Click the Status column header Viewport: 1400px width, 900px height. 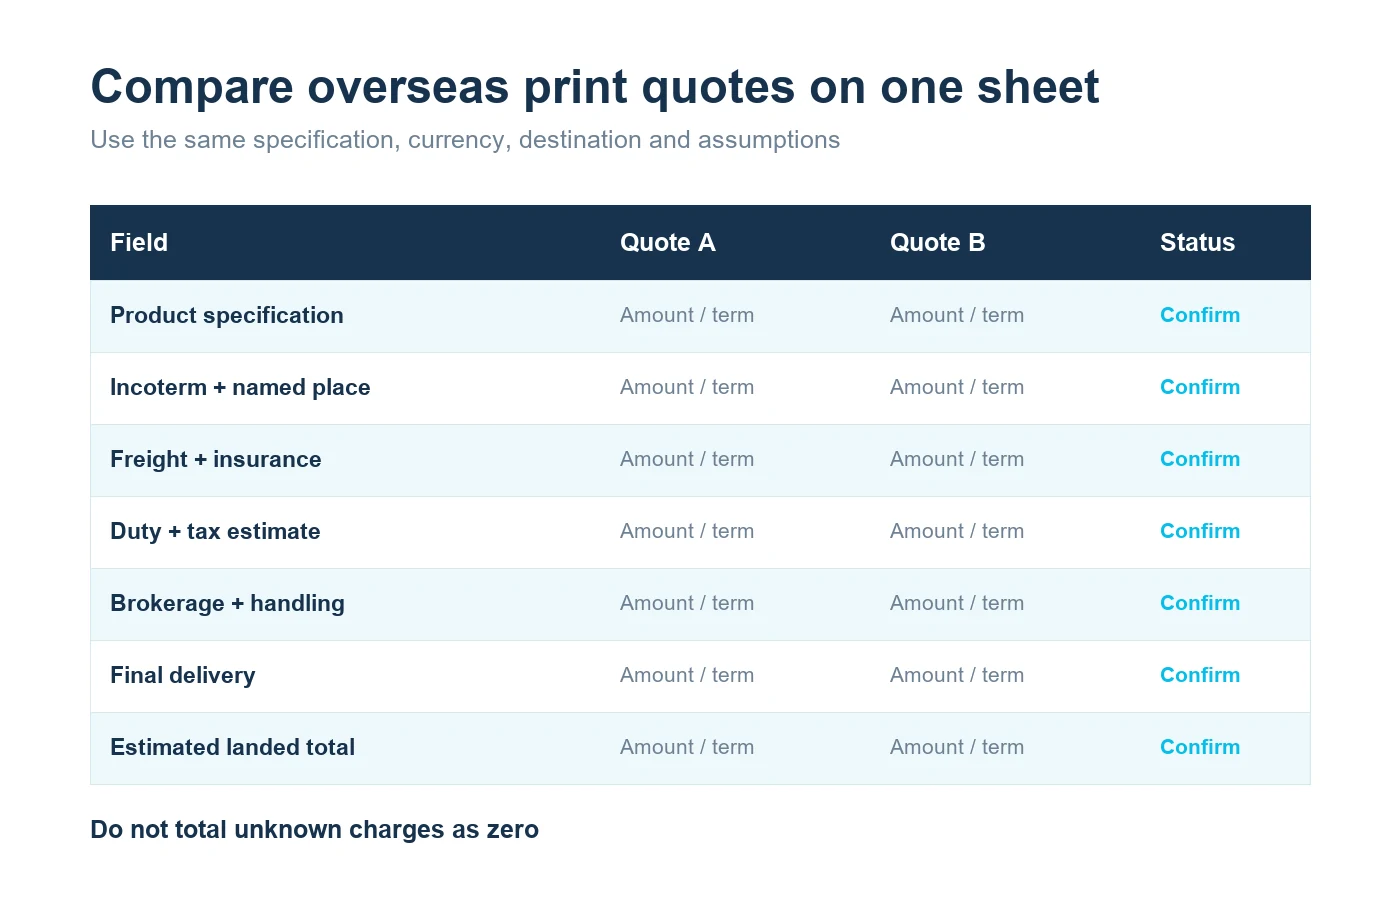(1197, 242)
